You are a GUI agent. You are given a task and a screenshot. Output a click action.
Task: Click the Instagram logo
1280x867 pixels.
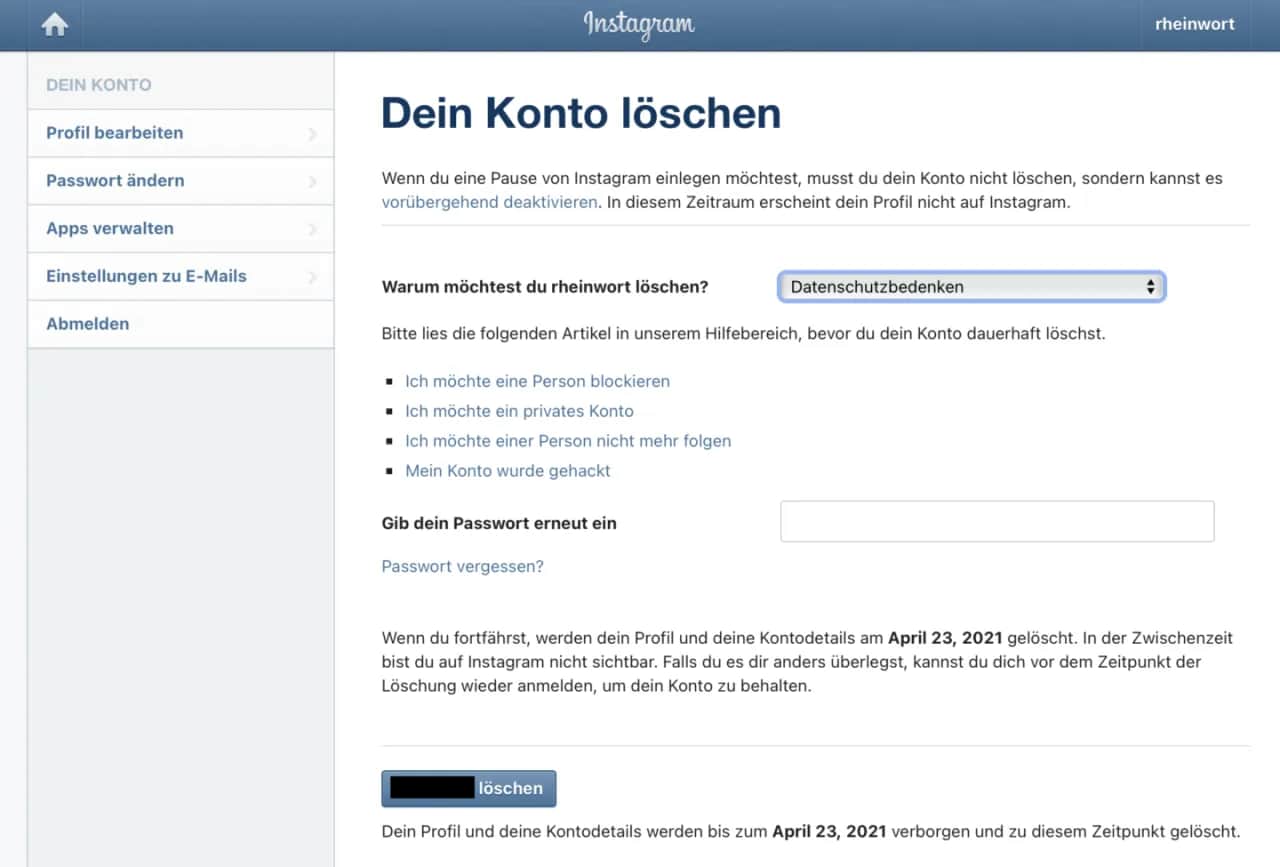639,24
